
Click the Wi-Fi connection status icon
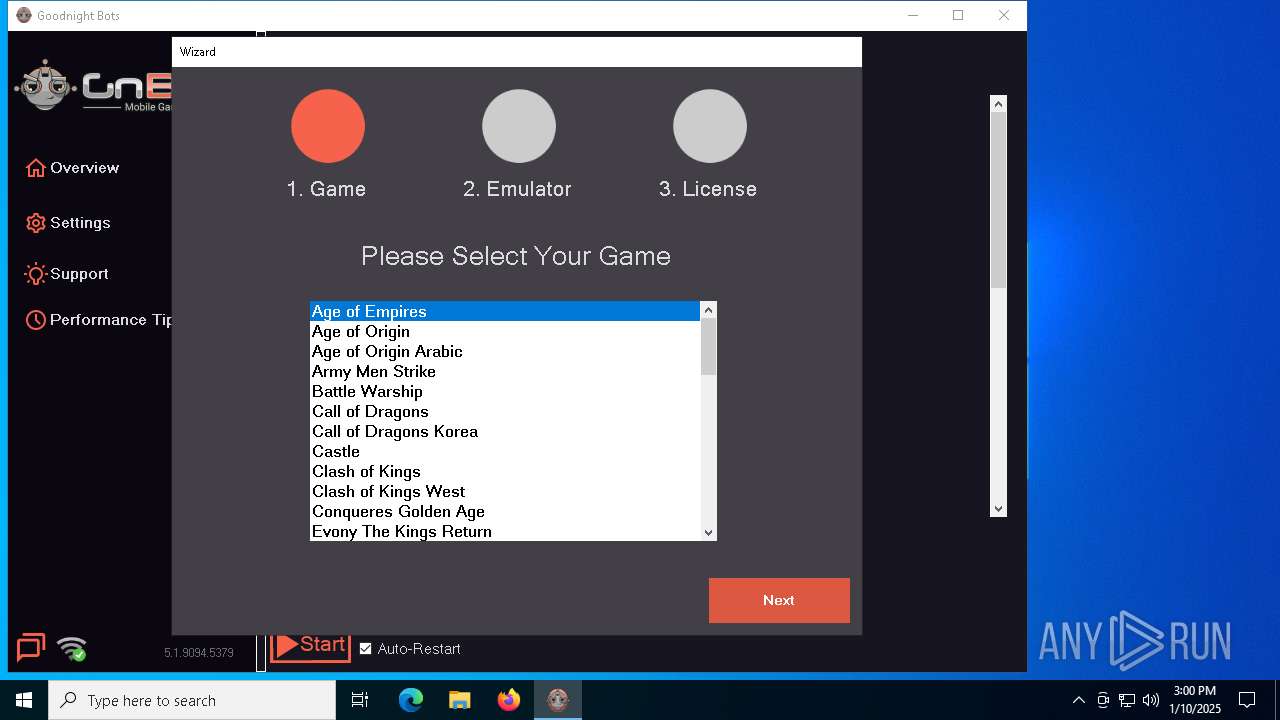pyautogui.click(x=72, y=648)
